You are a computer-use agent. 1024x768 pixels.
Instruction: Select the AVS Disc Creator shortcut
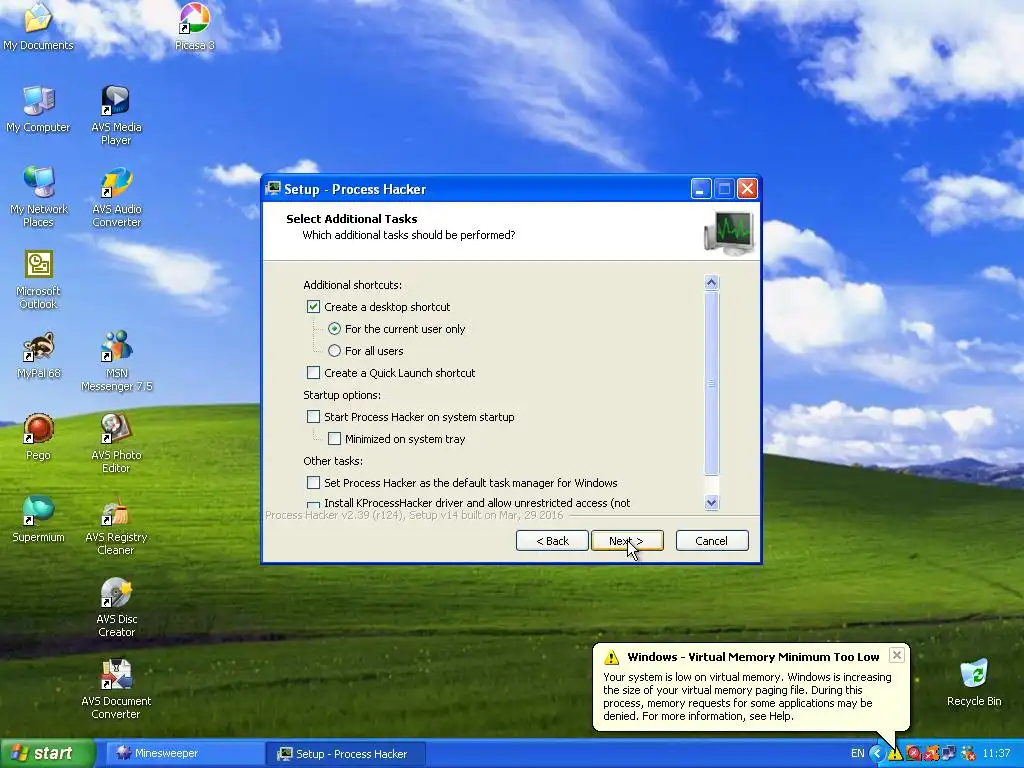[x=116, y=607]
